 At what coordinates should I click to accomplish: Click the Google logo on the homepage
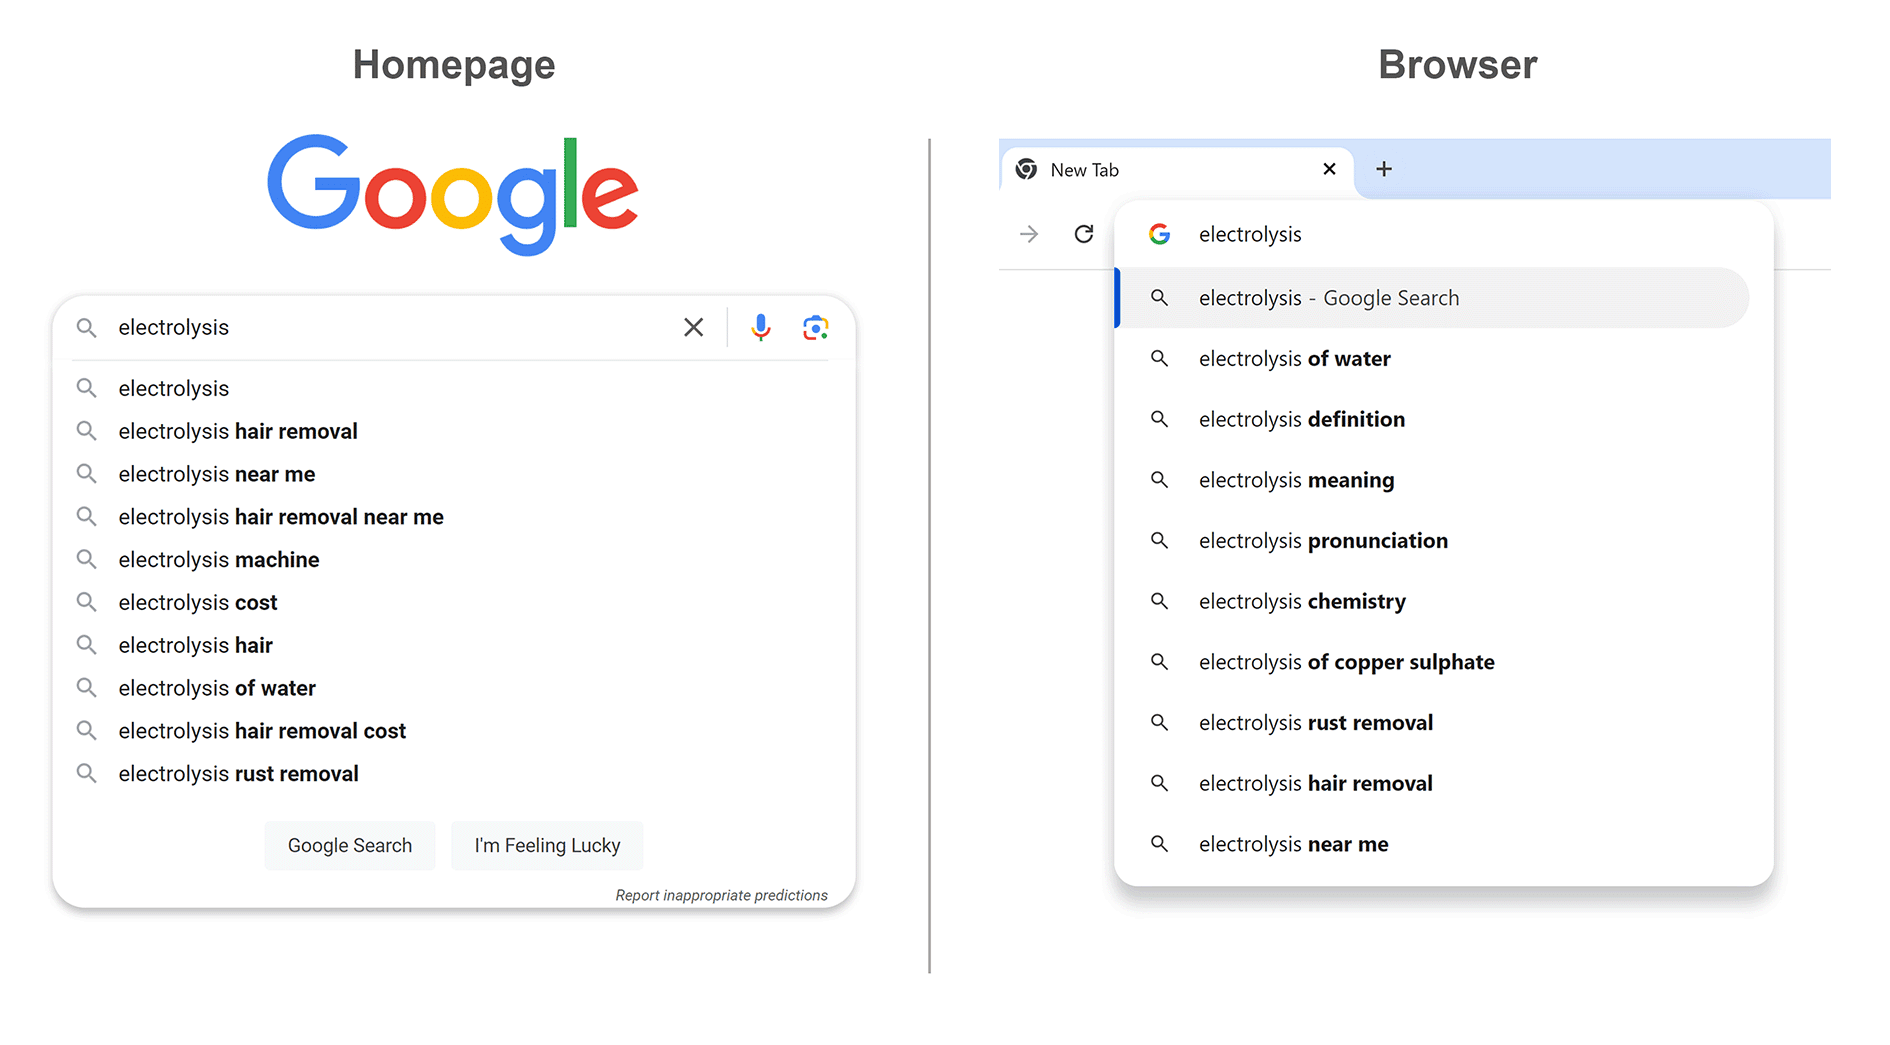point(452,195)
